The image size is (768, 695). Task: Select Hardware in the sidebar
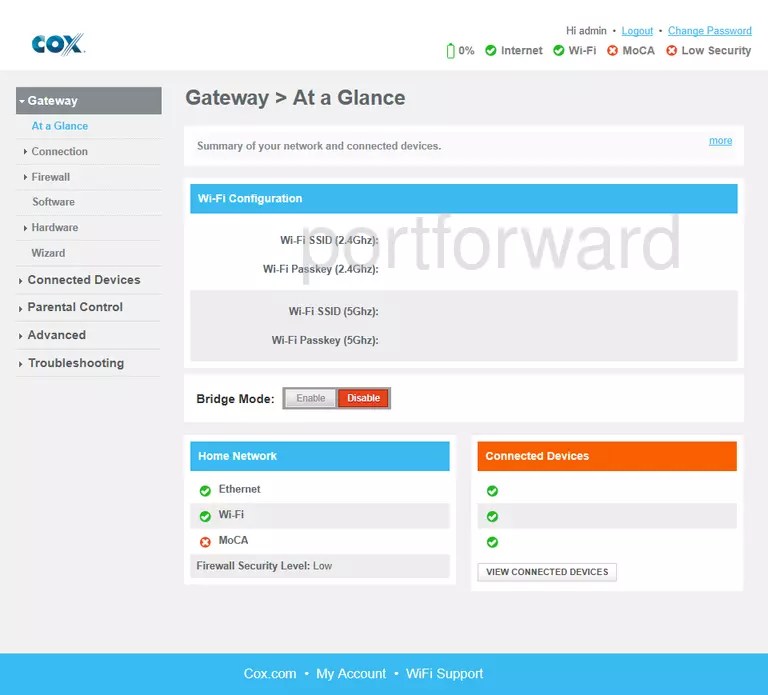[54, 227]
